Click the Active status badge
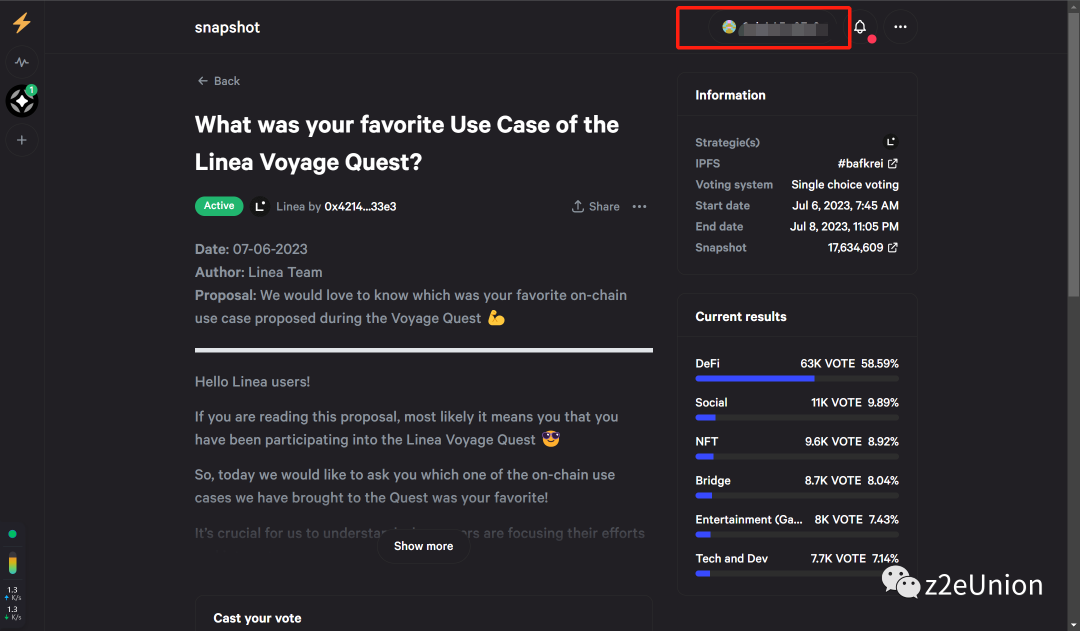The image size is (1080, 631). pyautogui.click(x=219, y=206)
